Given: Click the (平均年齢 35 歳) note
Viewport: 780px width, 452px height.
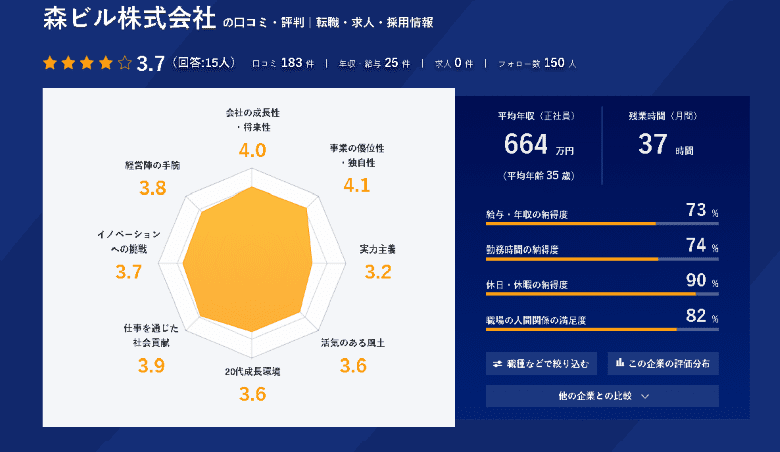Looking at the screenshot, I should (538, 176).
